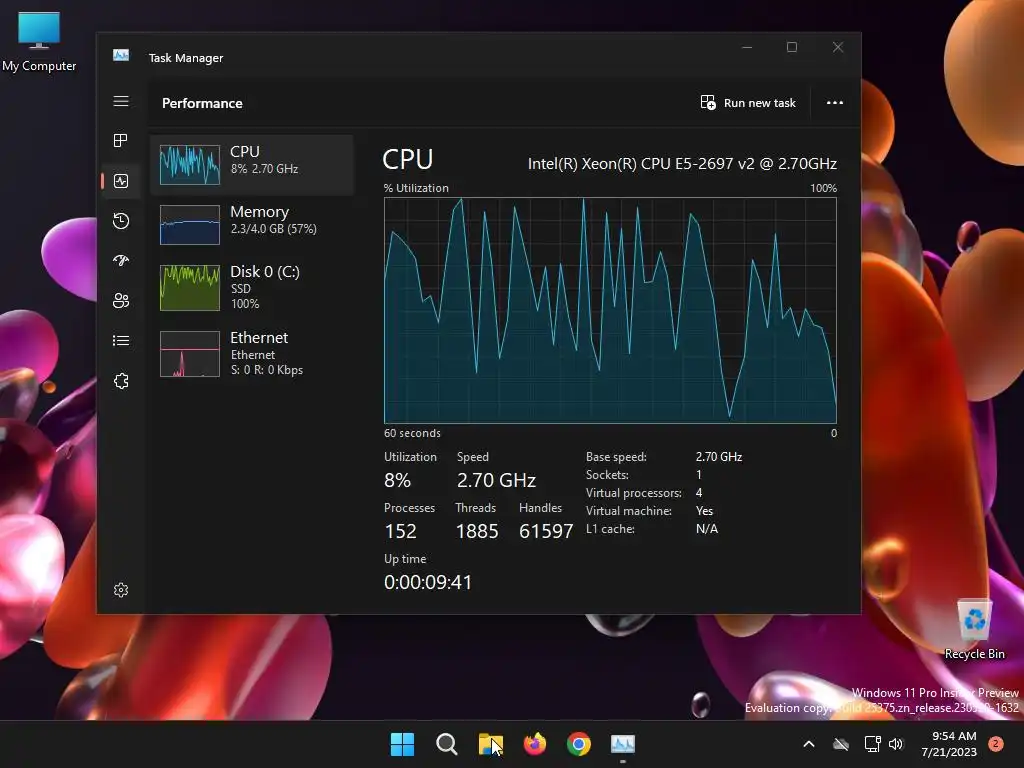Go to the Processes page icon
1024x768 pixels.
(x=121, y=140)
